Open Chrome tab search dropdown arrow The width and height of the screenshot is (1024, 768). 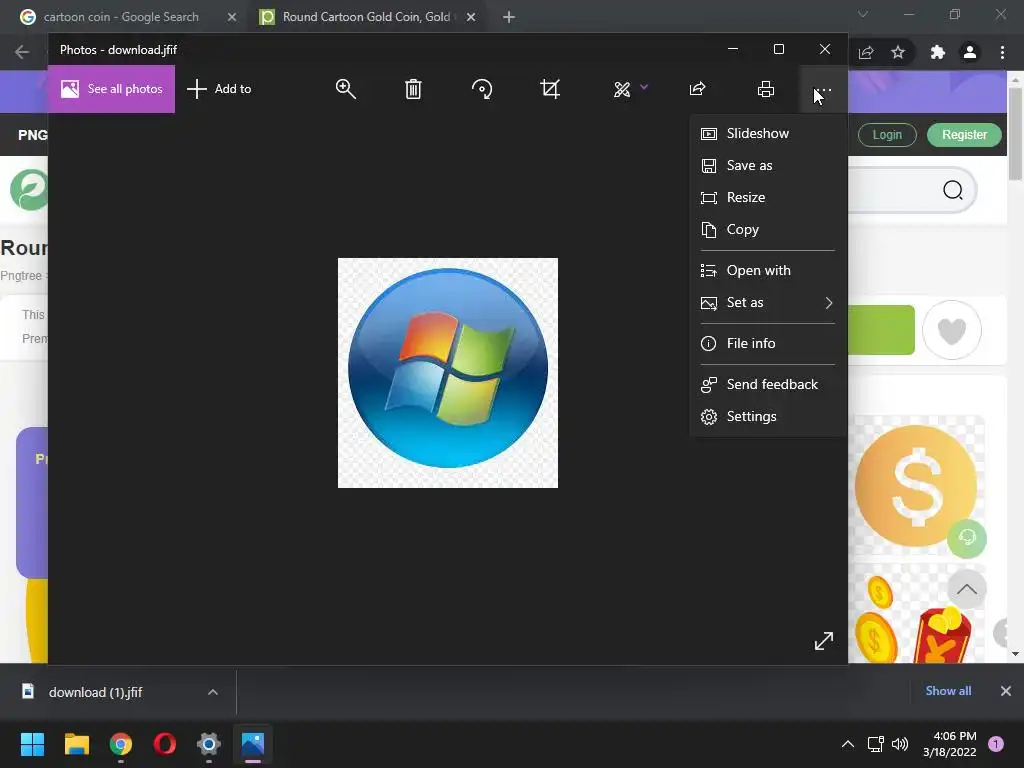point(863,14)
